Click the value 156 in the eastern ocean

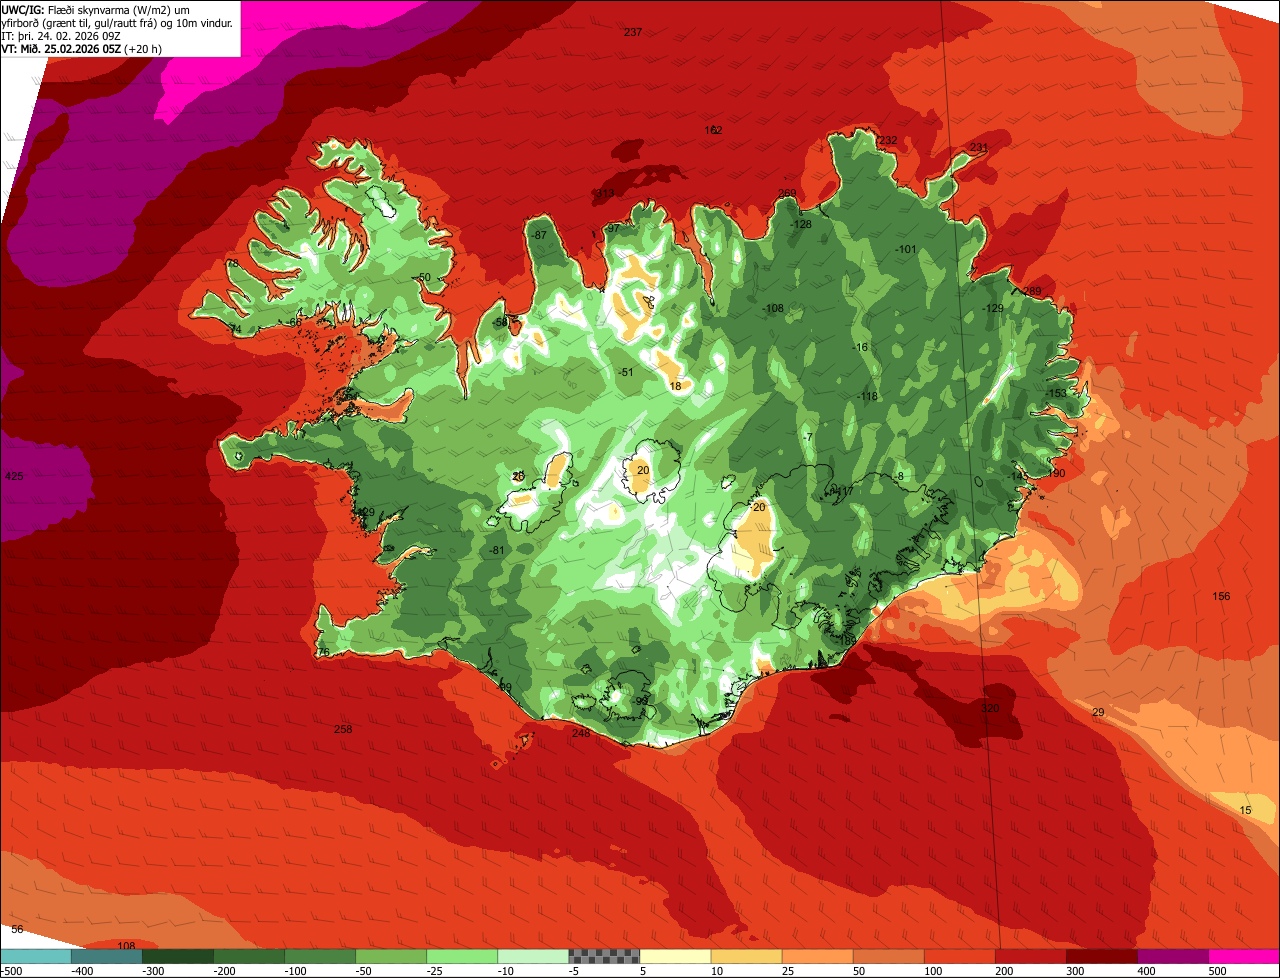[x=1221, y=596]
